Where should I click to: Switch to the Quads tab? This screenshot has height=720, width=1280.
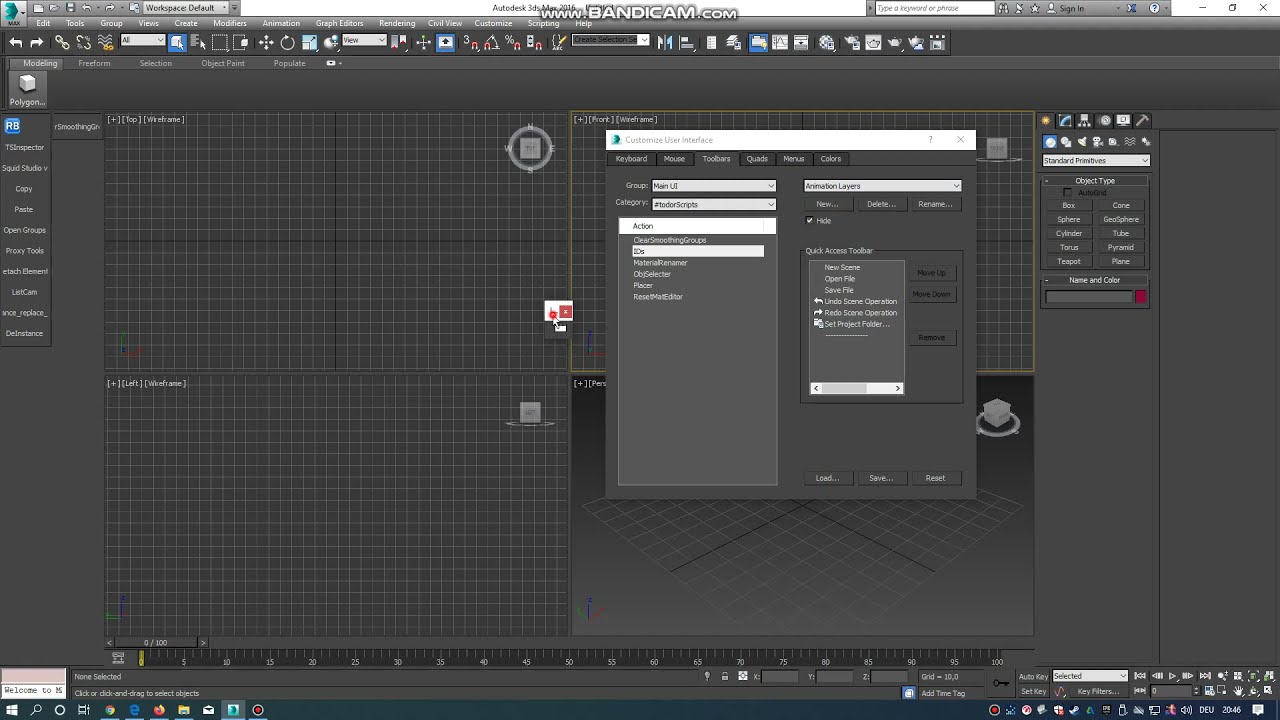pyautogui.click(x=757, y=159)
